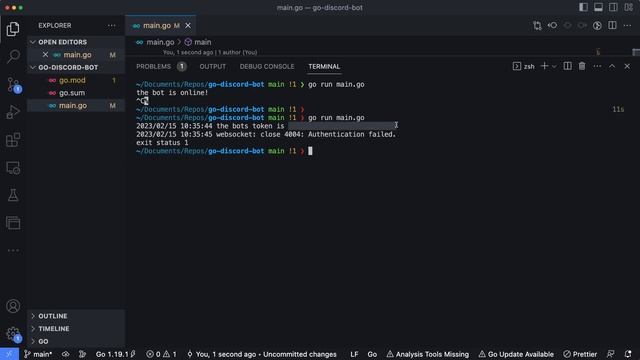
Task: Create a new terminal with plus icon
Action: (x=544, y=66)
